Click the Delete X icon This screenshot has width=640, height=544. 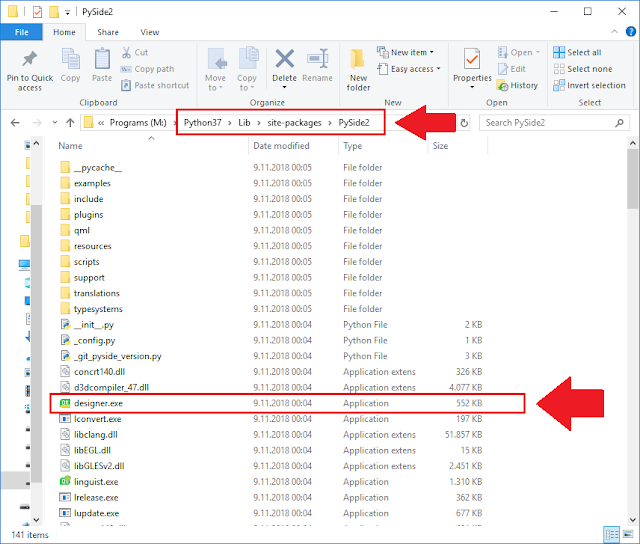pos(284,59)
